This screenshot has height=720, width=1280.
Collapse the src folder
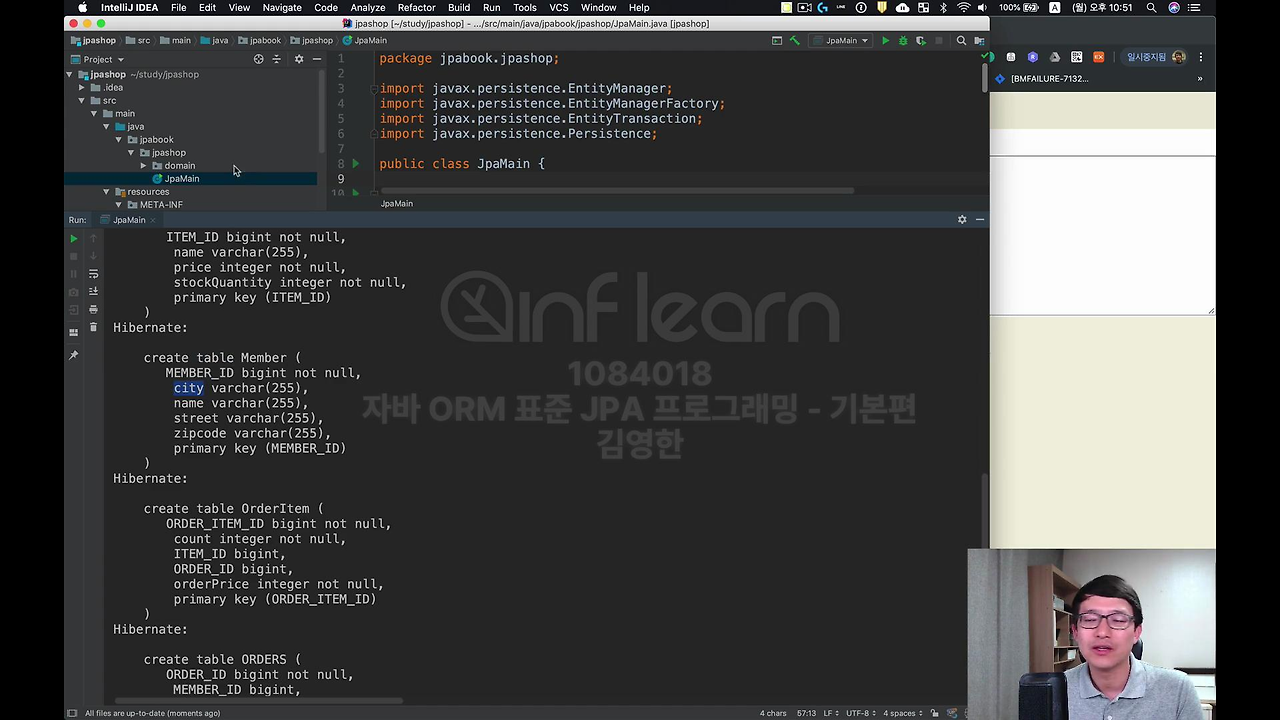[x=82, y=100]
